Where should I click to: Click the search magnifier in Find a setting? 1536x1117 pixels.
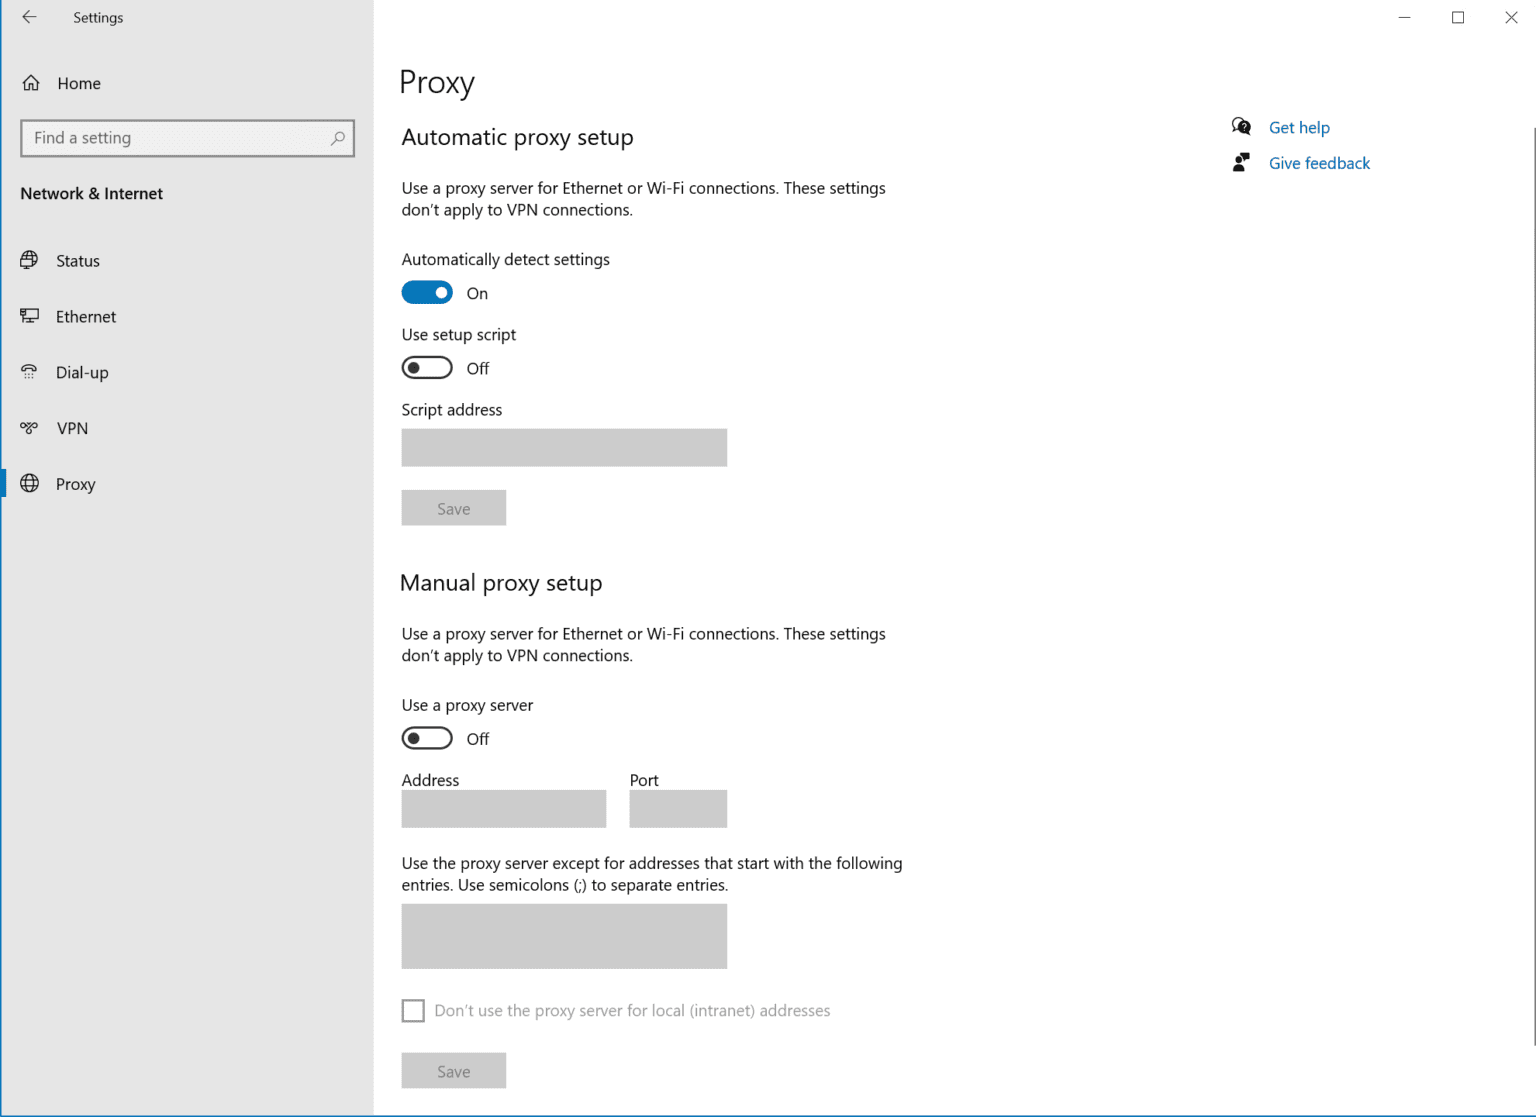click(339, 138)
